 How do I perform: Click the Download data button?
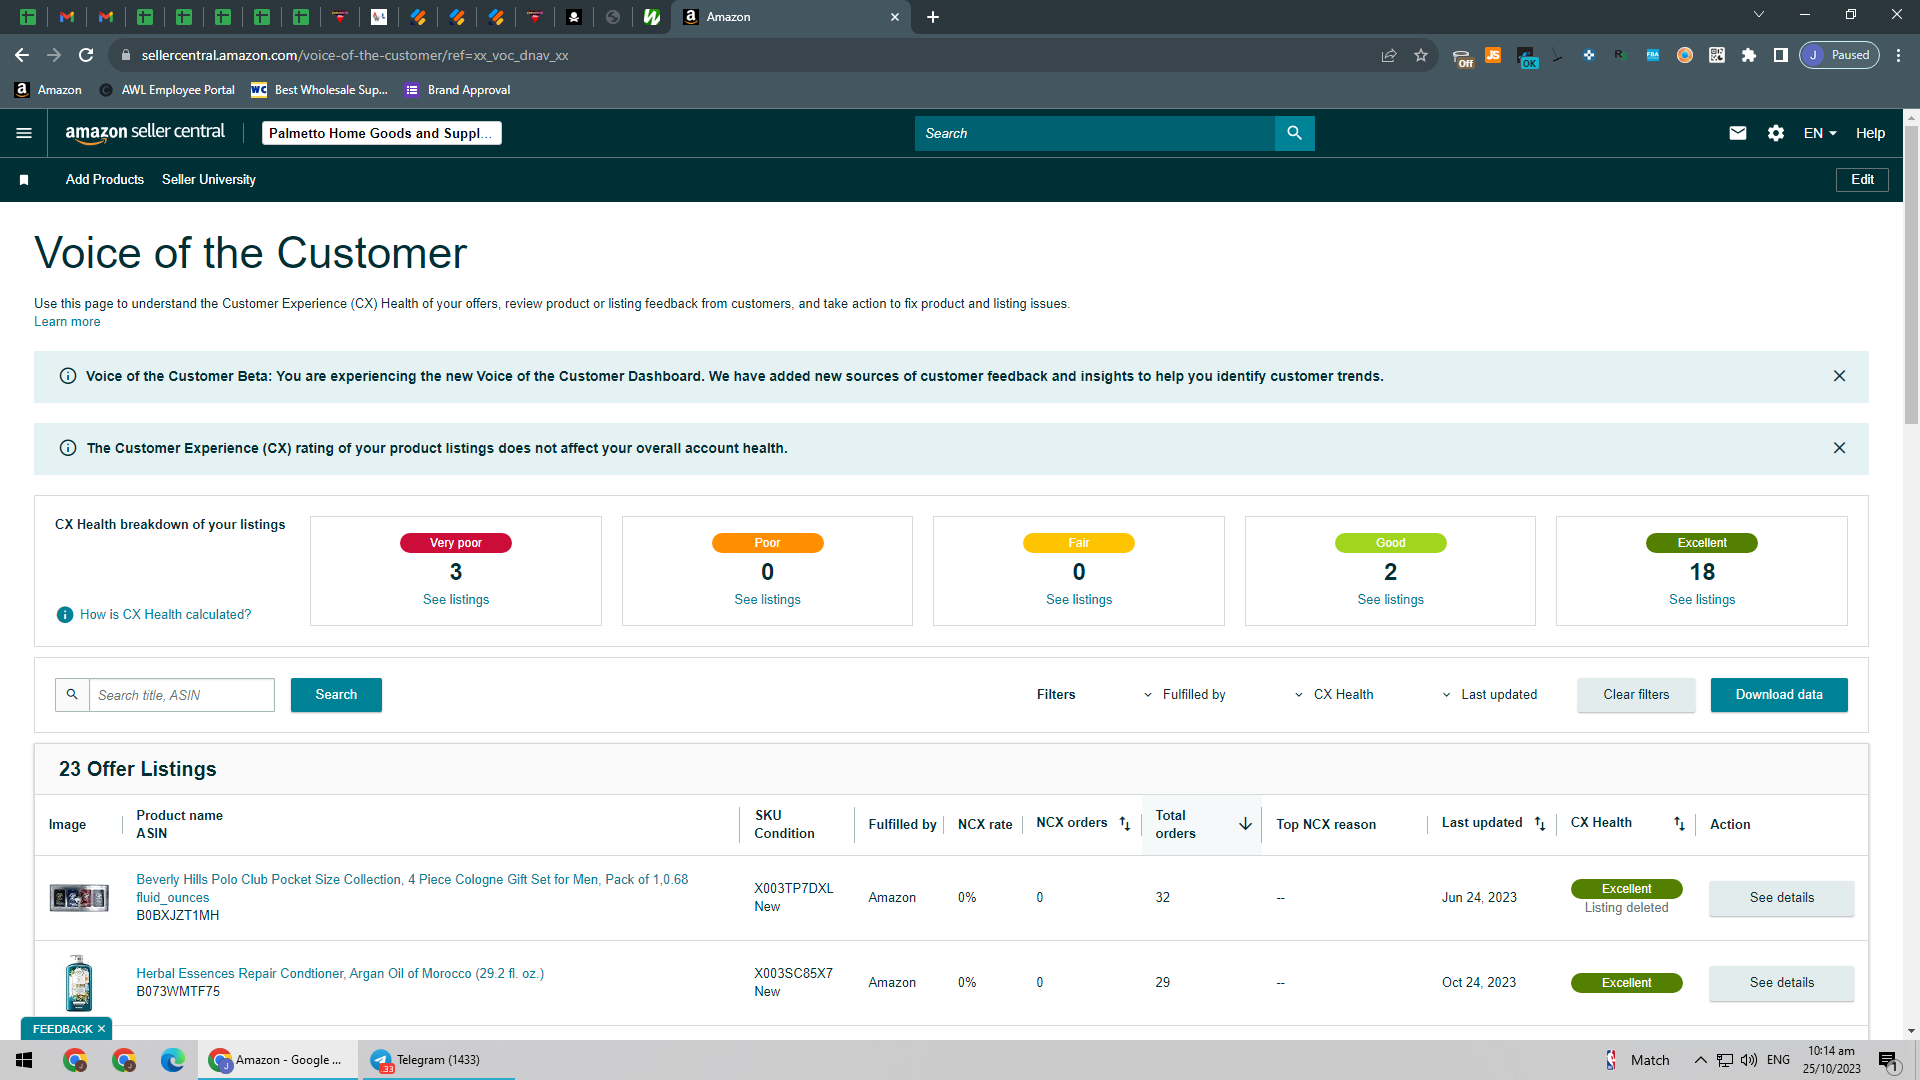pos(1779,695)
